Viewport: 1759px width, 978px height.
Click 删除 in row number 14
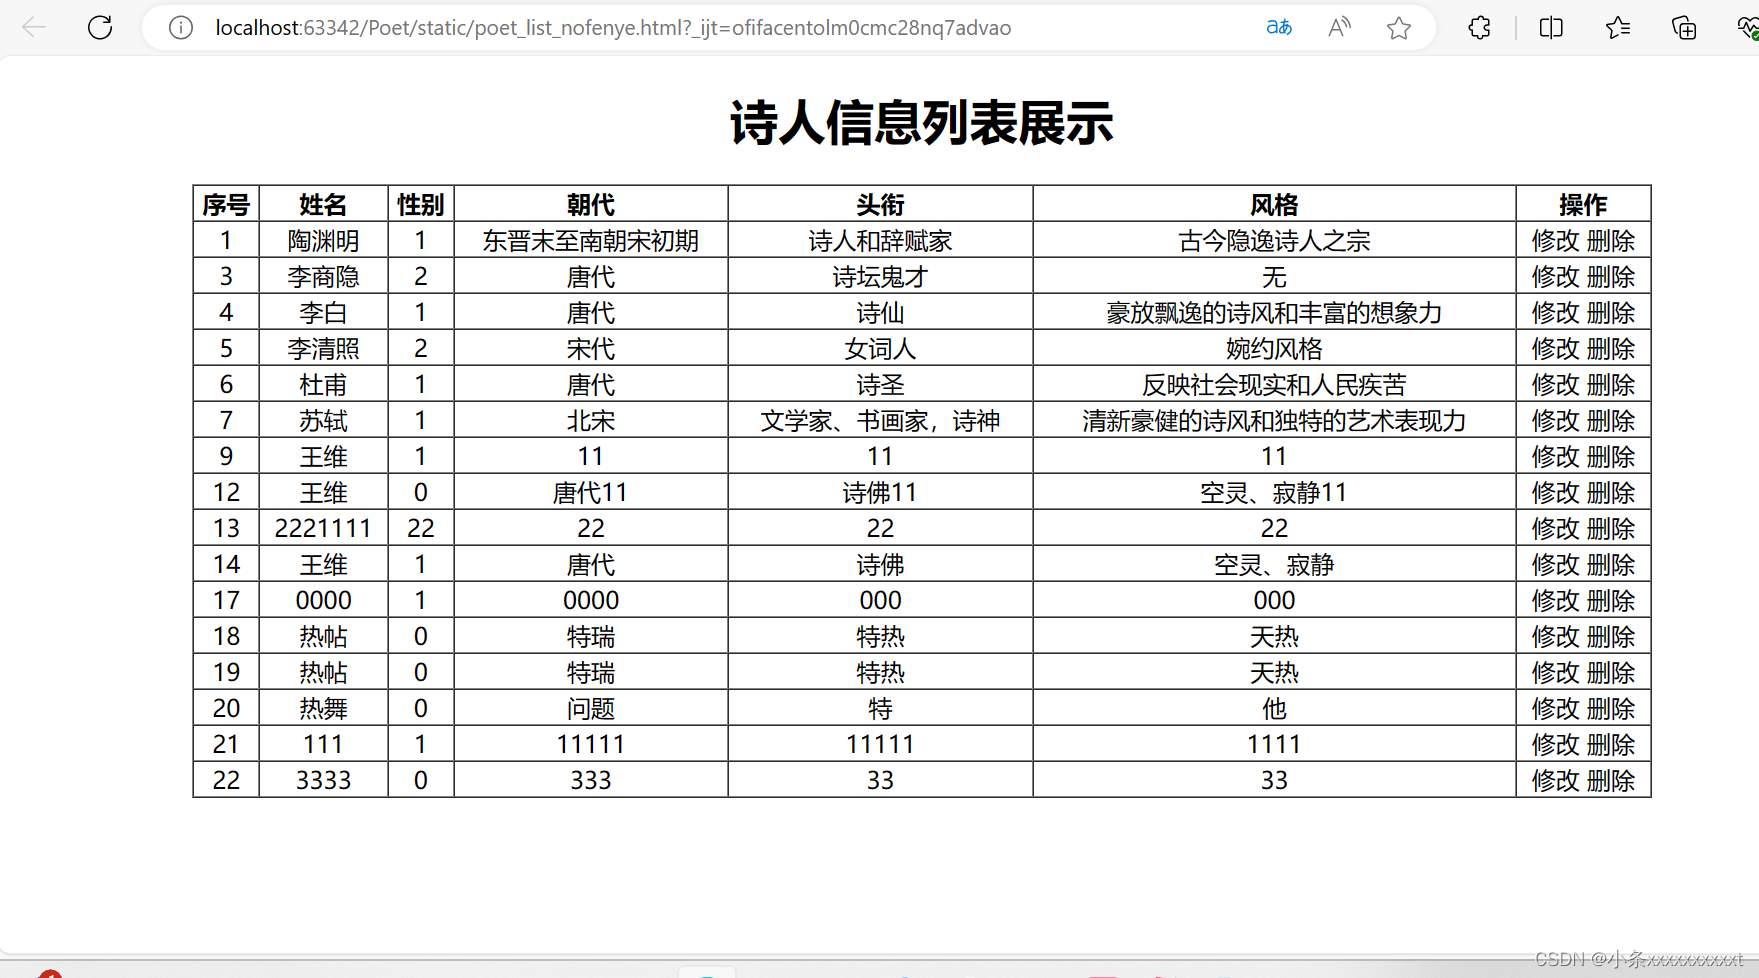(x=1611, y=565)
